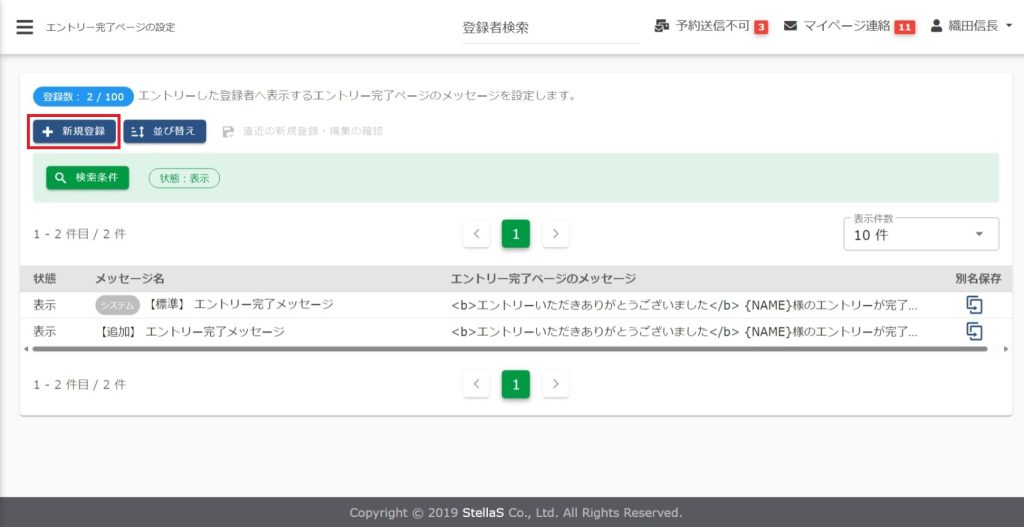Click the 登録者検索 search field
Screen dimensions: 1024x527
pyautogui.click(x=549, y=28)
